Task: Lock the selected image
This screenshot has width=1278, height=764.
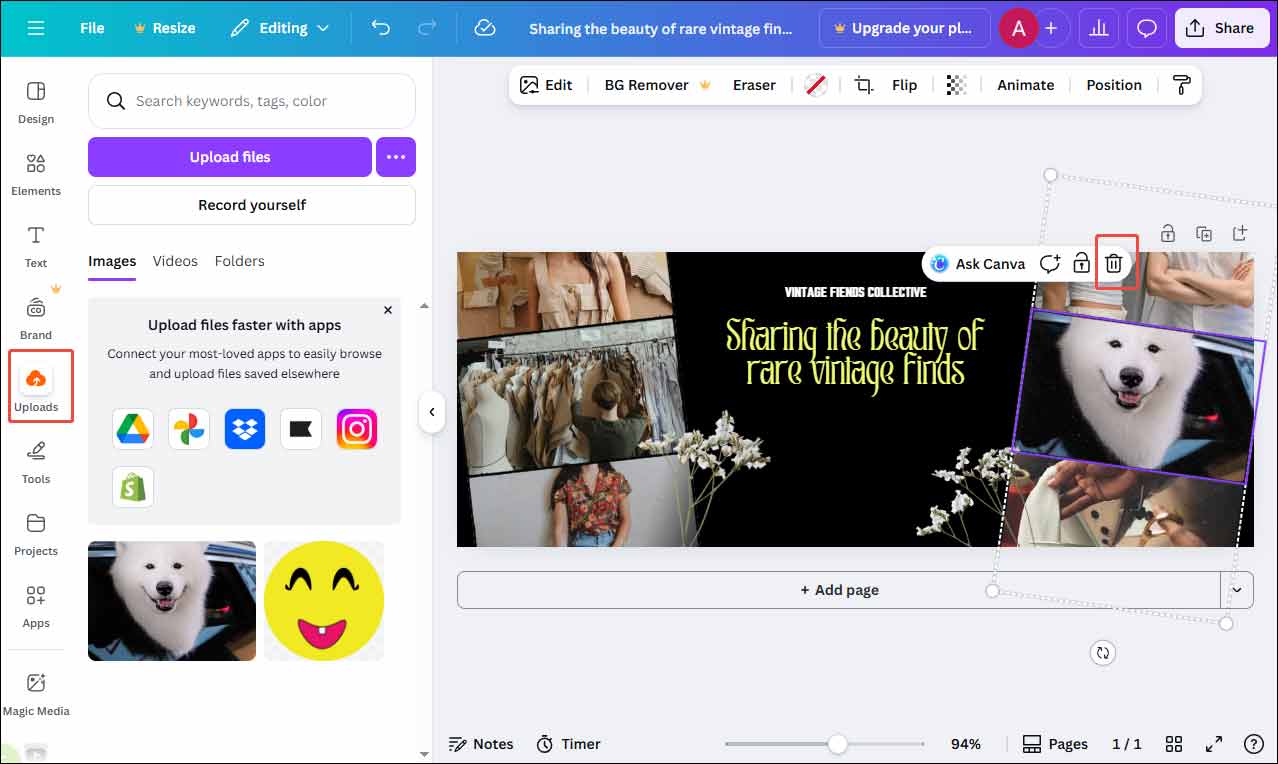Action: [1081, 263]
